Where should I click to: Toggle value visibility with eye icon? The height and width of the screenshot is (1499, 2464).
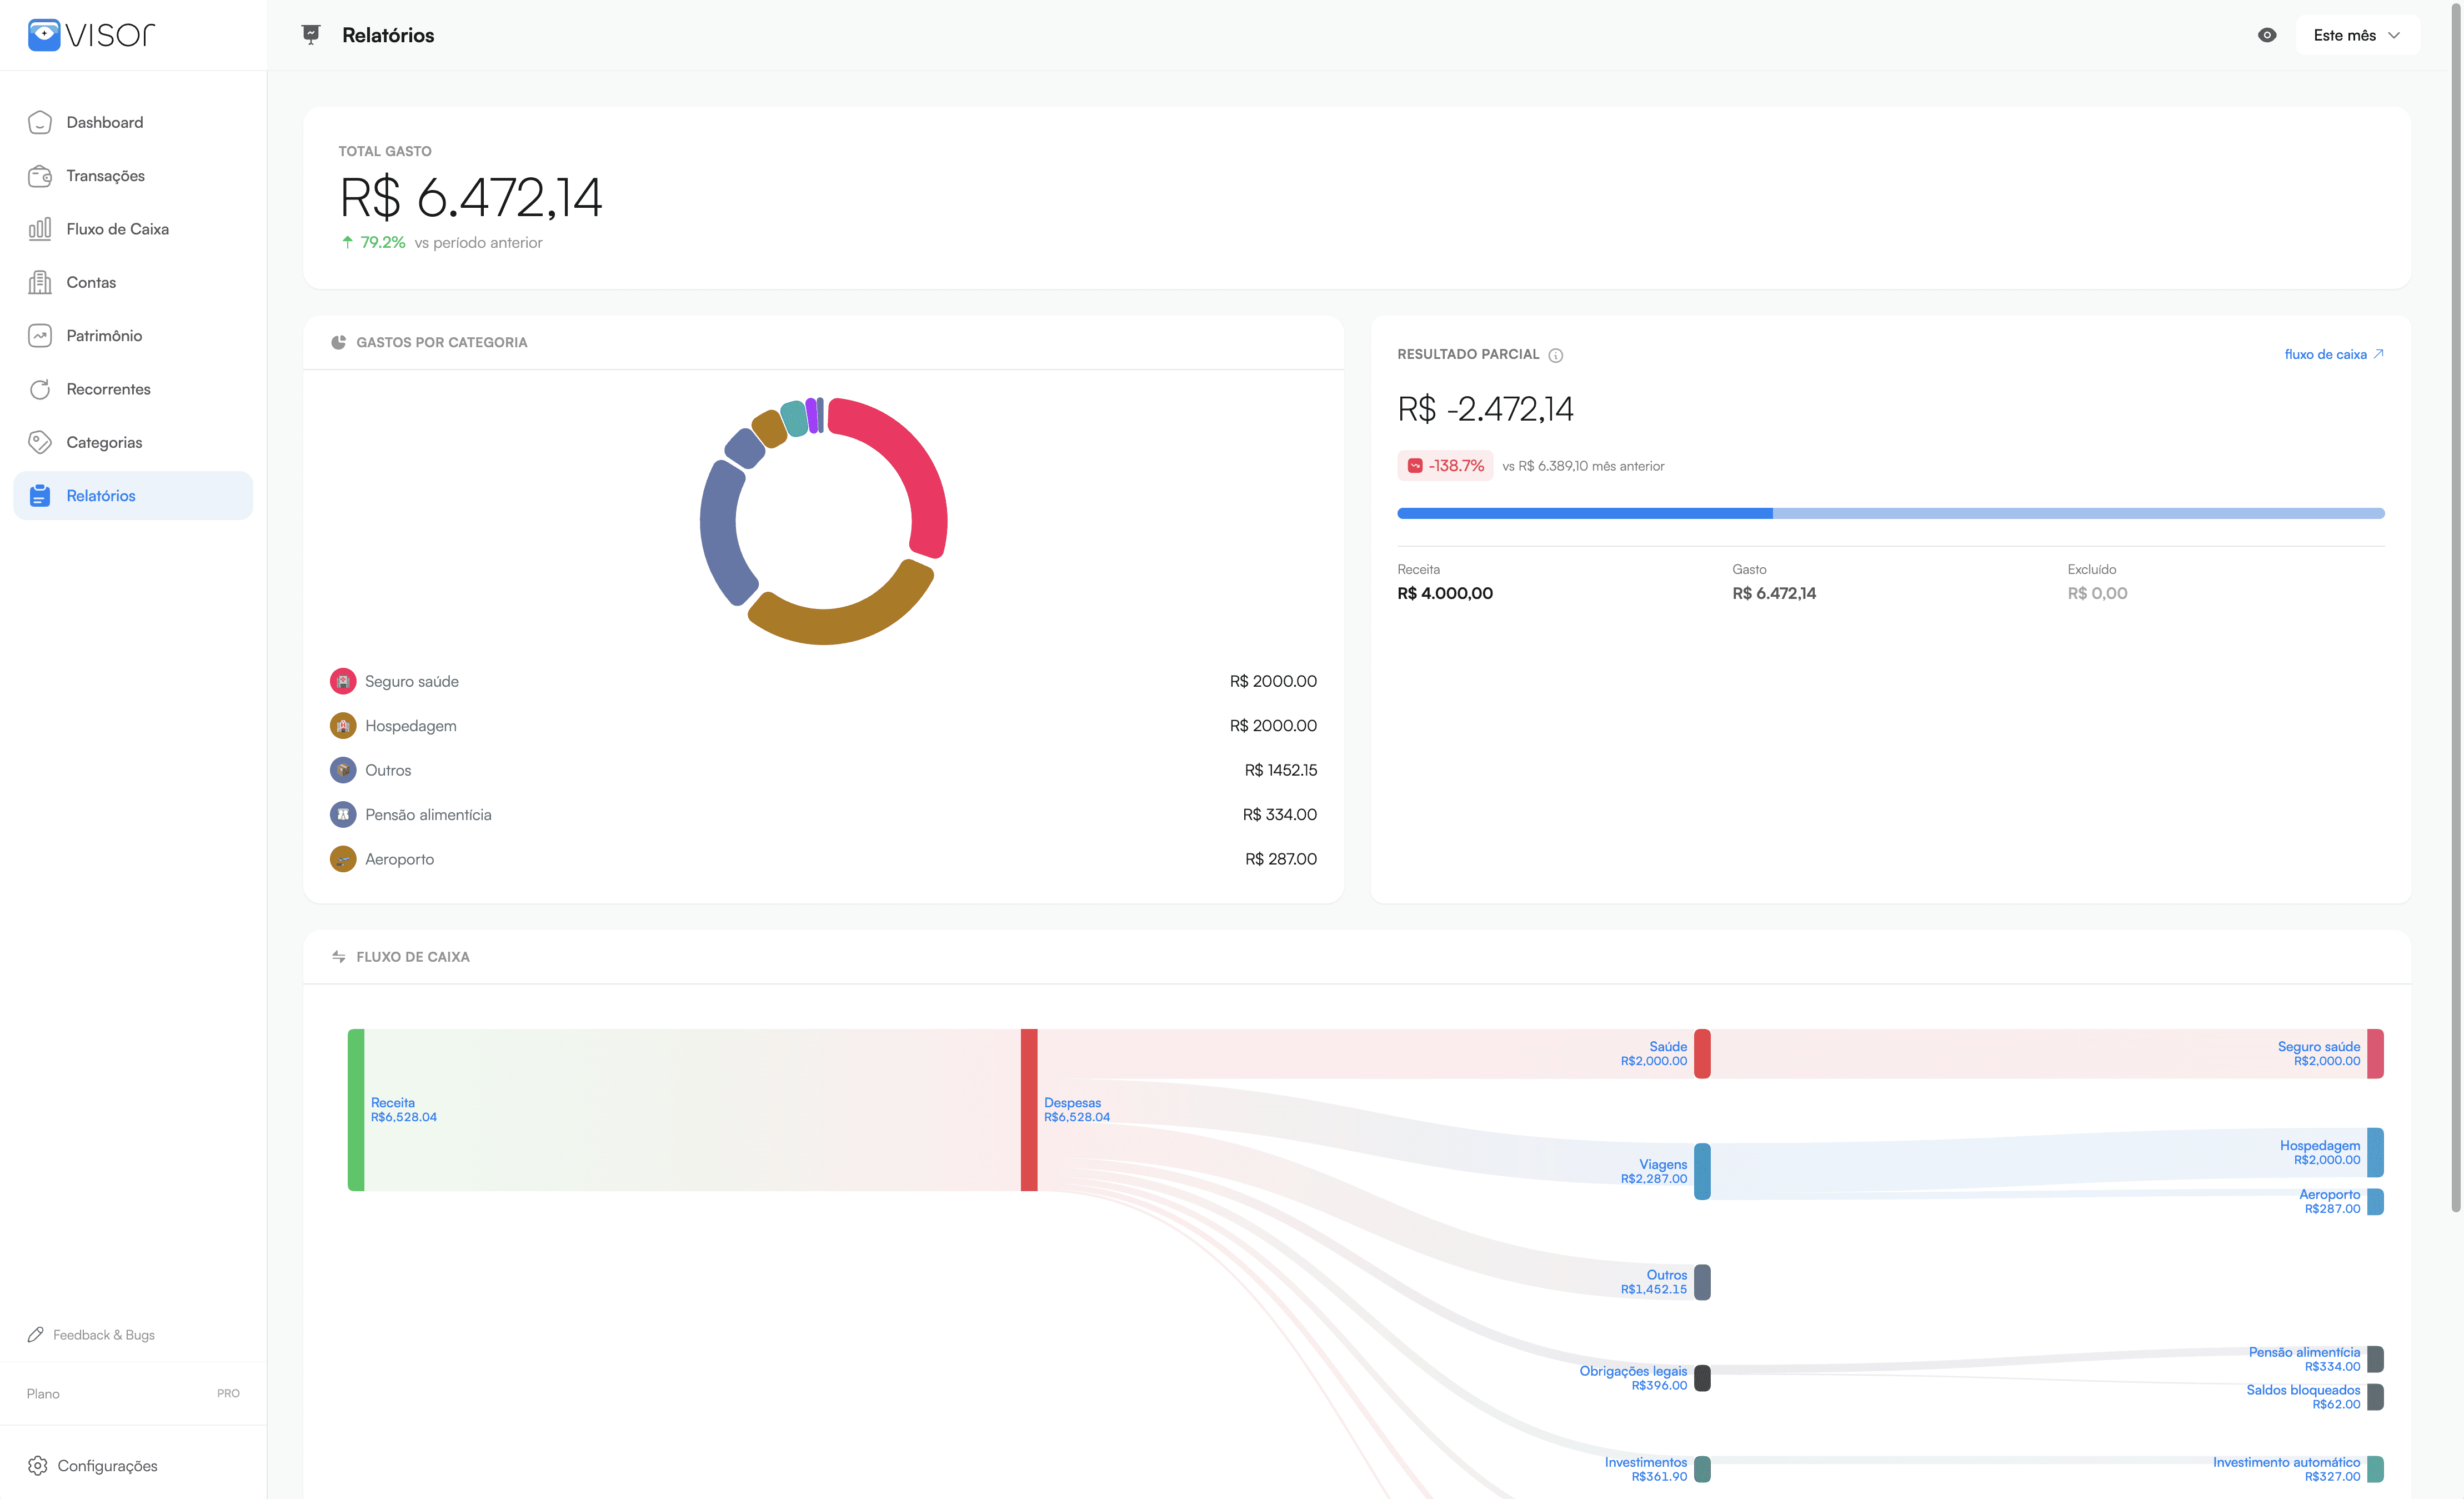[x=2266, y=35]
